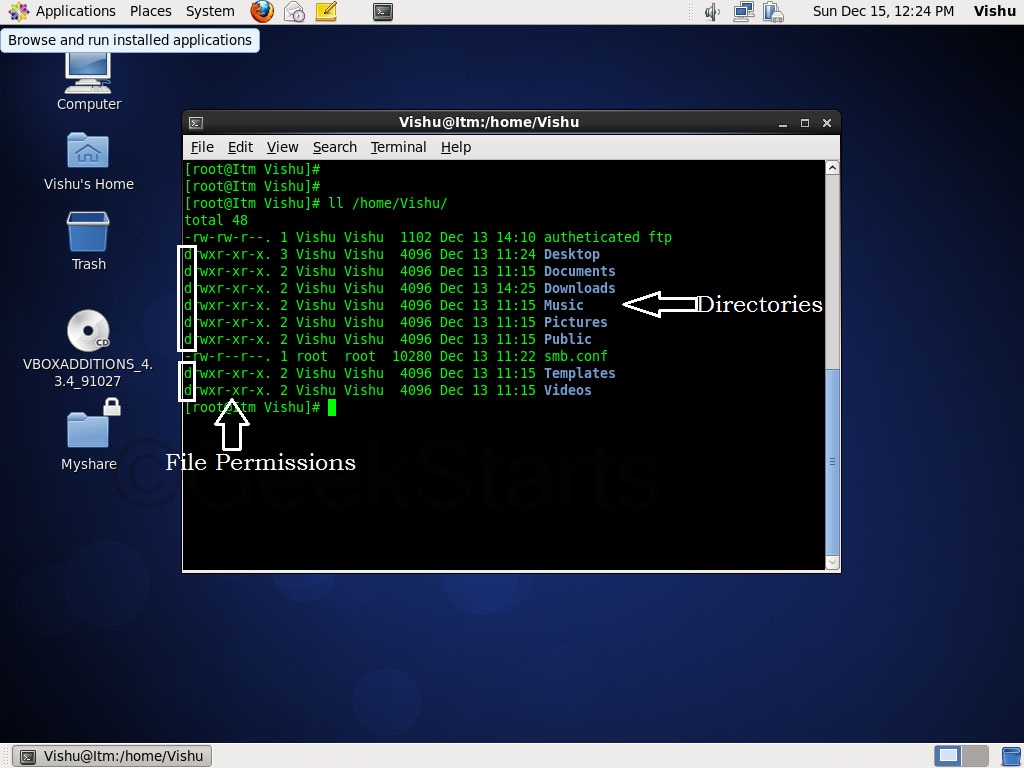Click the clipboard tray icon beside the clock
1024x768 pixels.
click(x=773, y=12)
